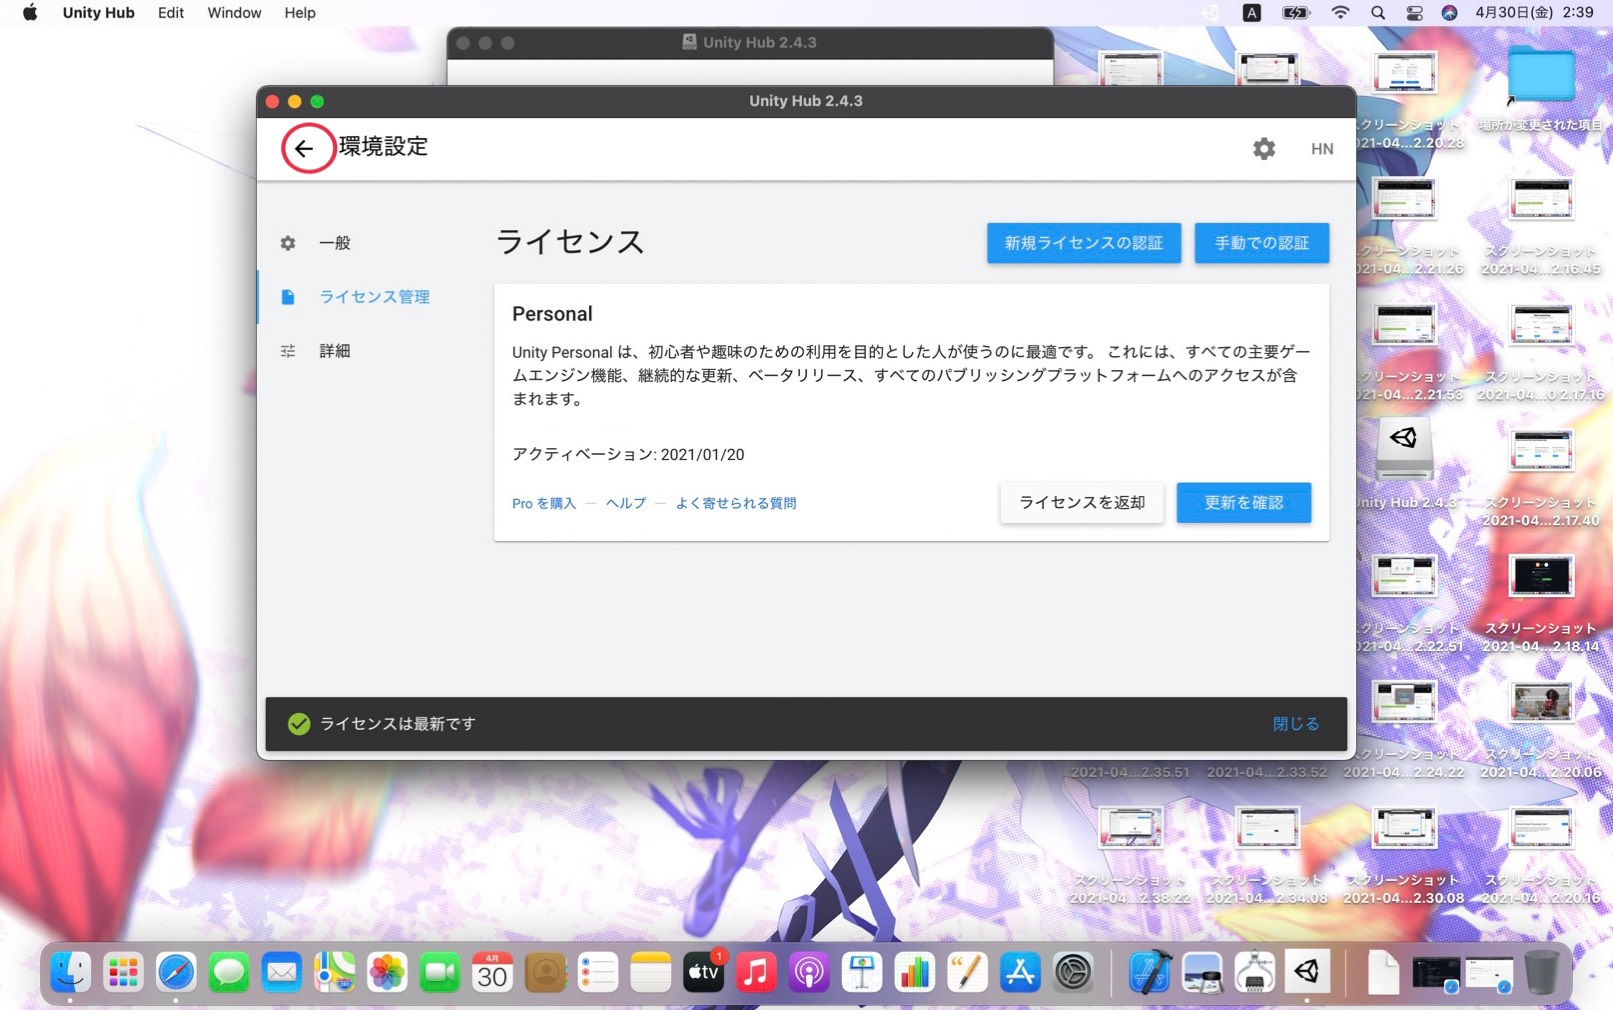Click the 新規ライセンスの認証 button
1613x1010 pixels.
click(x=1084, y=243)
